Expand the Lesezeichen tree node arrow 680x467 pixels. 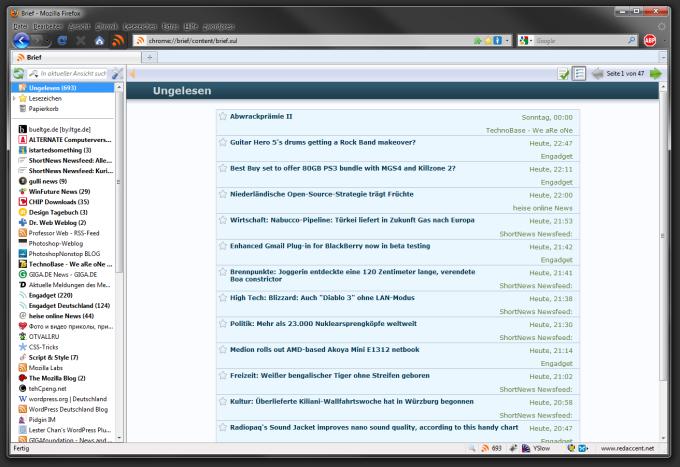pyautogui.click(x=14, y=98)
